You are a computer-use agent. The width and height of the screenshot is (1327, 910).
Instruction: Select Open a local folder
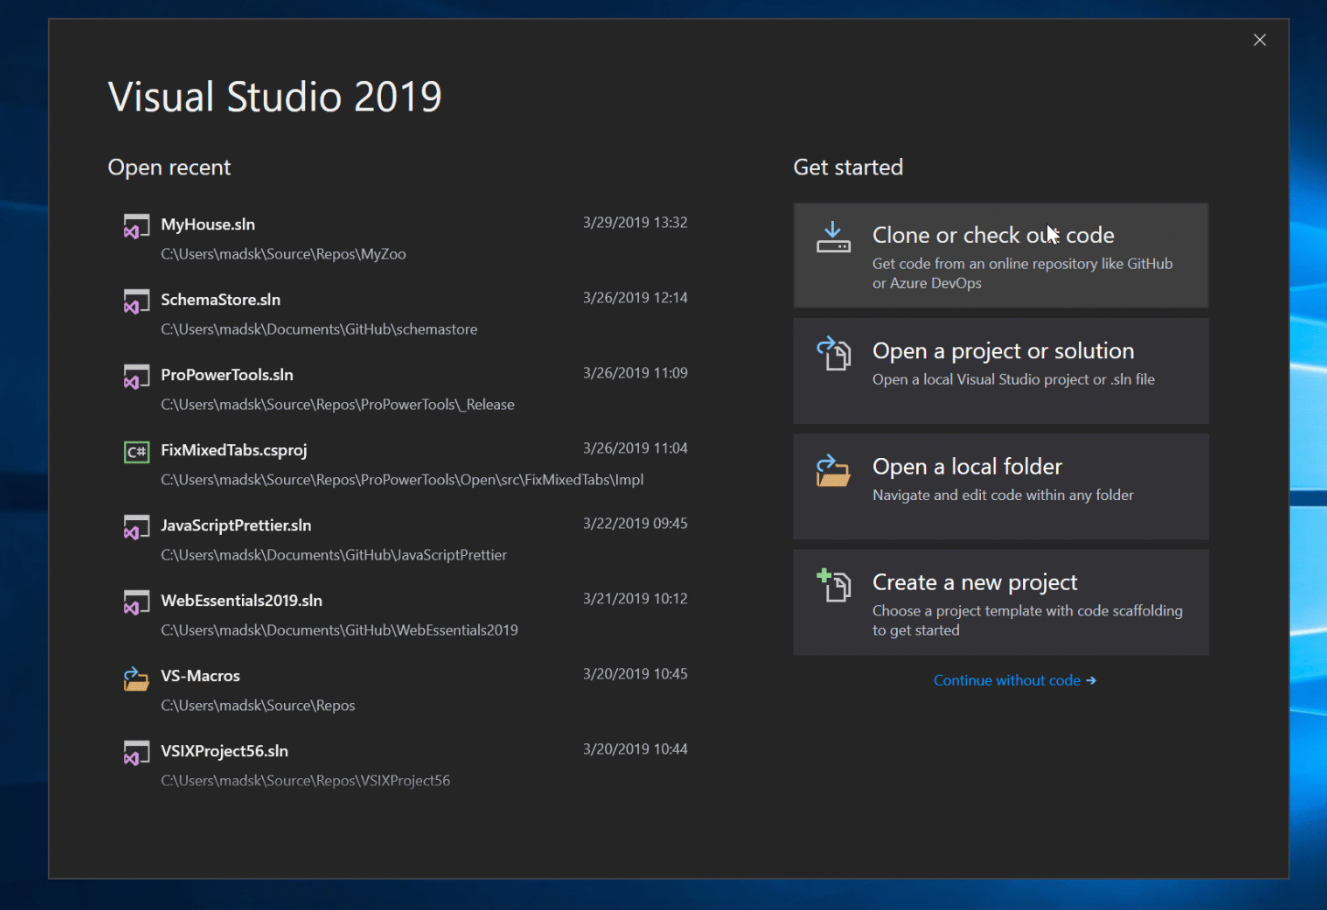pyautogui.click(x=1001, y=487)
